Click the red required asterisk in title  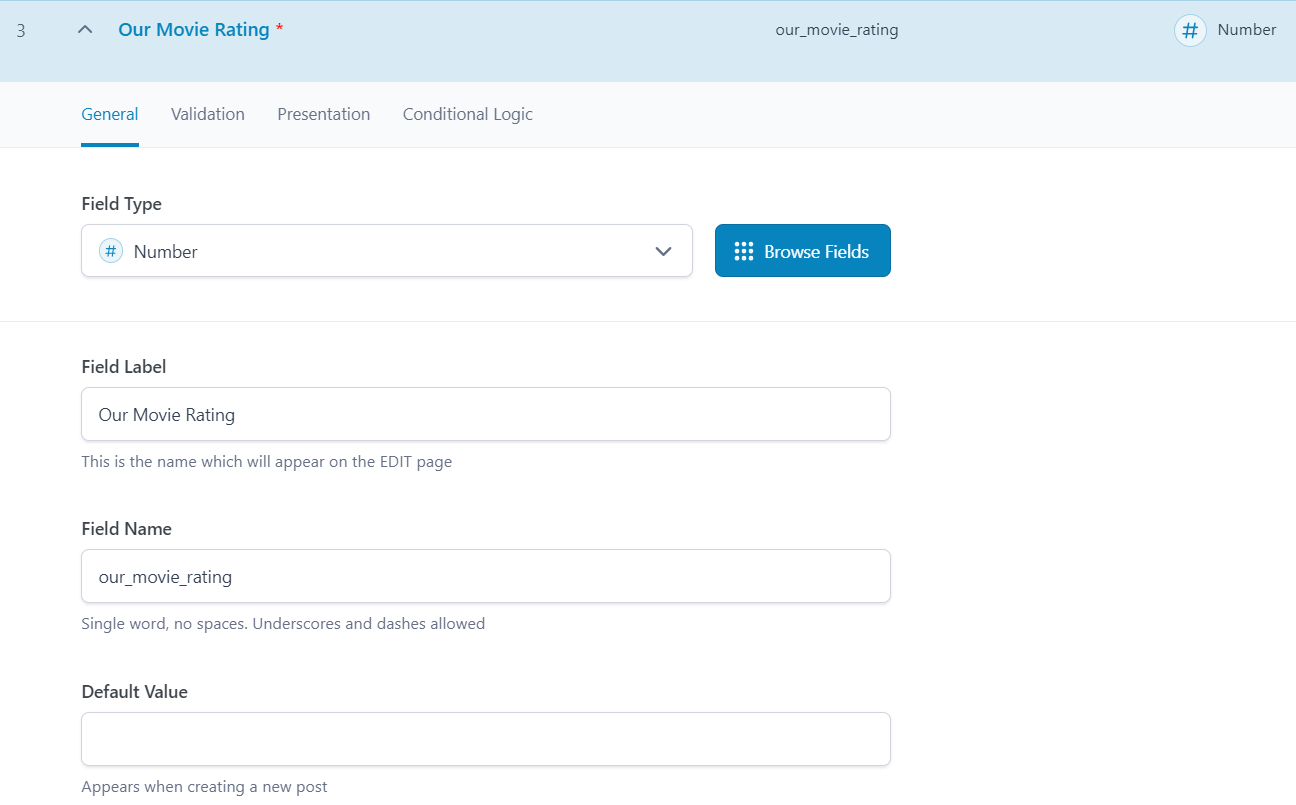pos(280,29)
